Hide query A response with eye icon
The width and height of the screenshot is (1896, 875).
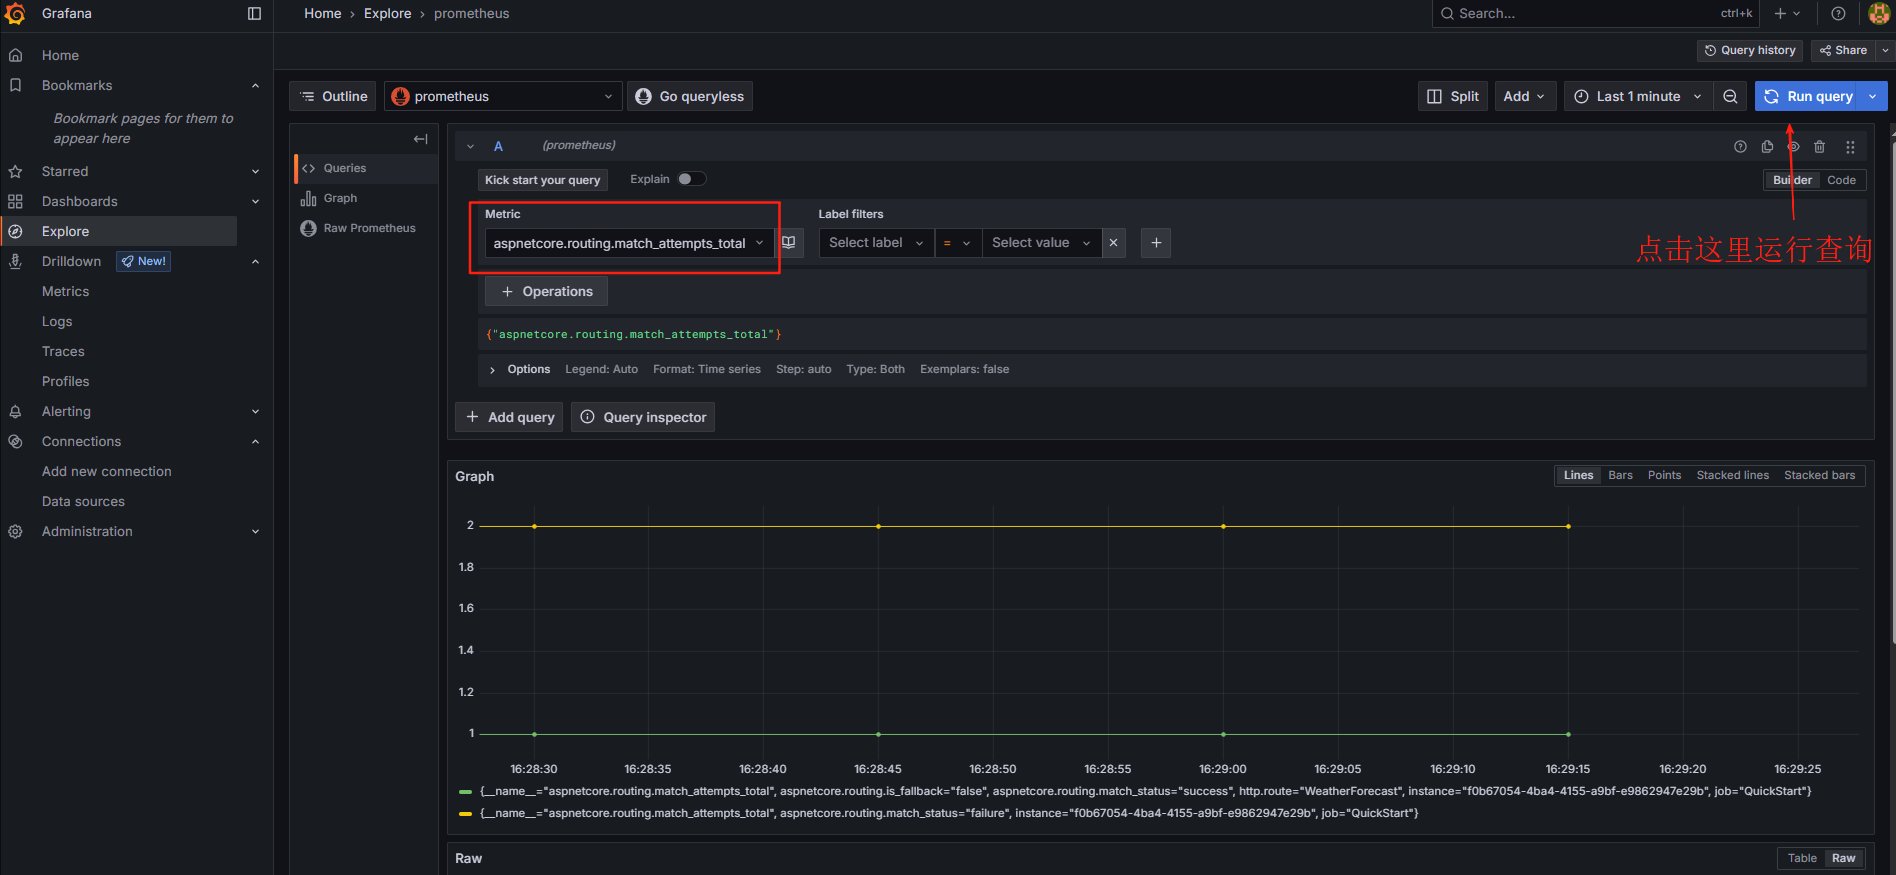1793,147
